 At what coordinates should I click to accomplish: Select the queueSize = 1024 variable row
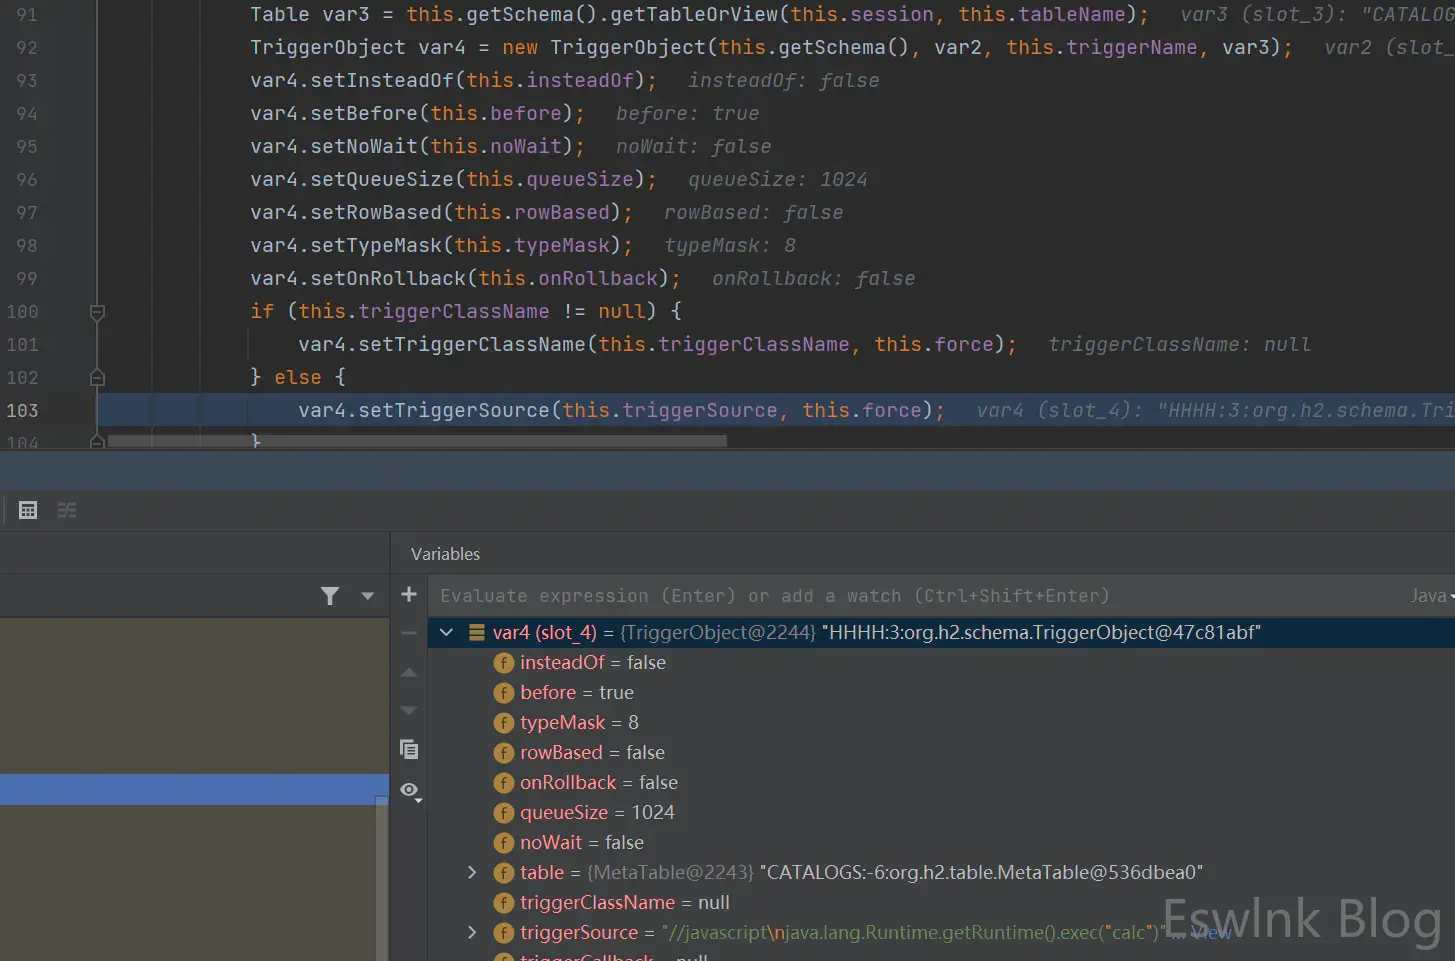(x=597, y=813)
